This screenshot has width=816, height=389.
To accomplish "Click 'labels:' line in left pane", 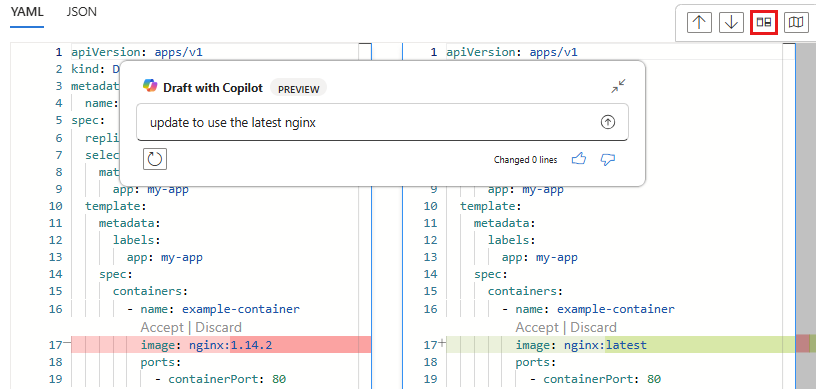I will (137, 240).
